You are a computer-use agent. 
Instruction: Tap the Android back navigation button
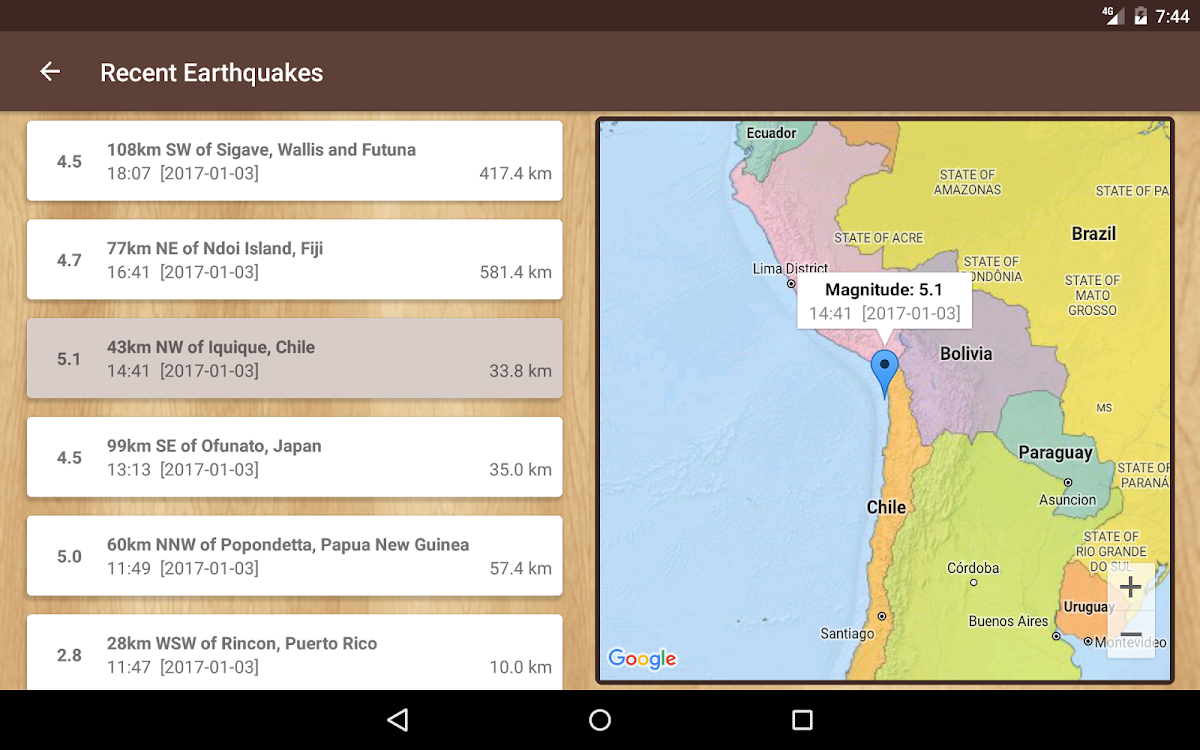pyautogui.click(x=398, y=720)
